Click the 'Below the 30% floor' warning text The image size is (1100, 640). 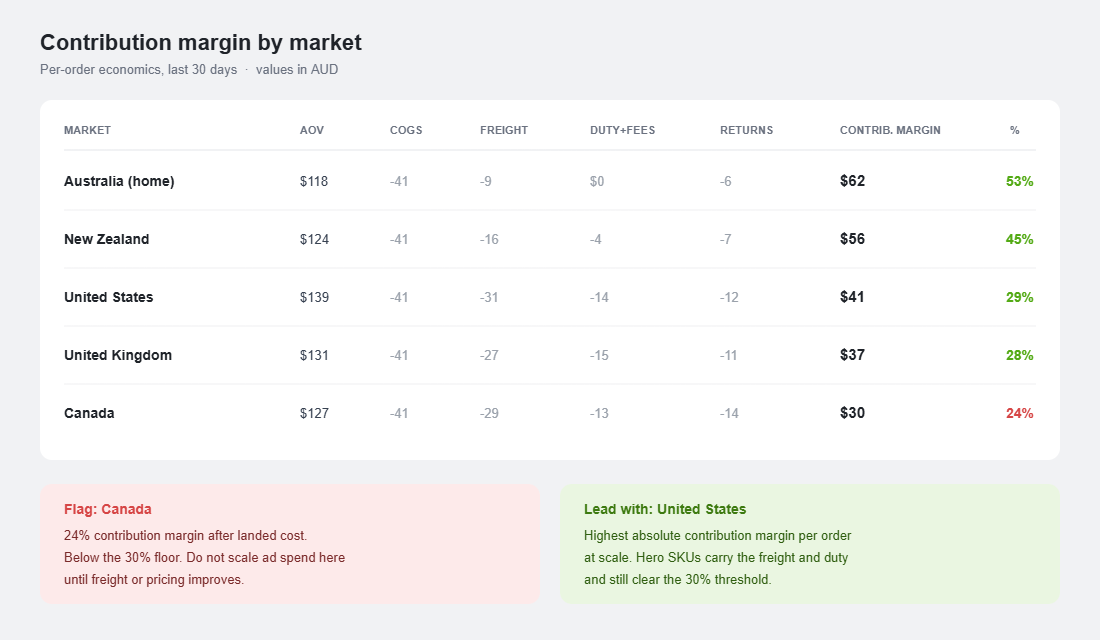click(122, 558)
